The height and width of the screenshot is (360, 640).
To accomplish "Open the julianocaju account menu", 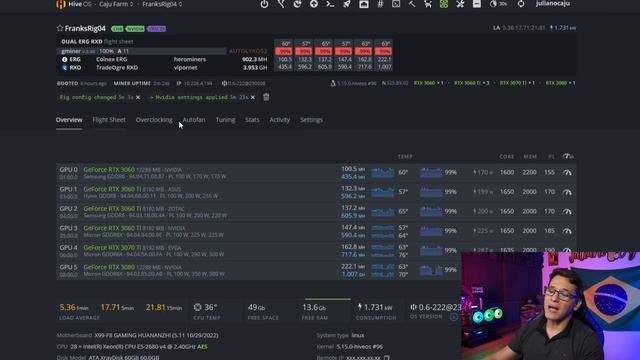I will coord(553,4).
